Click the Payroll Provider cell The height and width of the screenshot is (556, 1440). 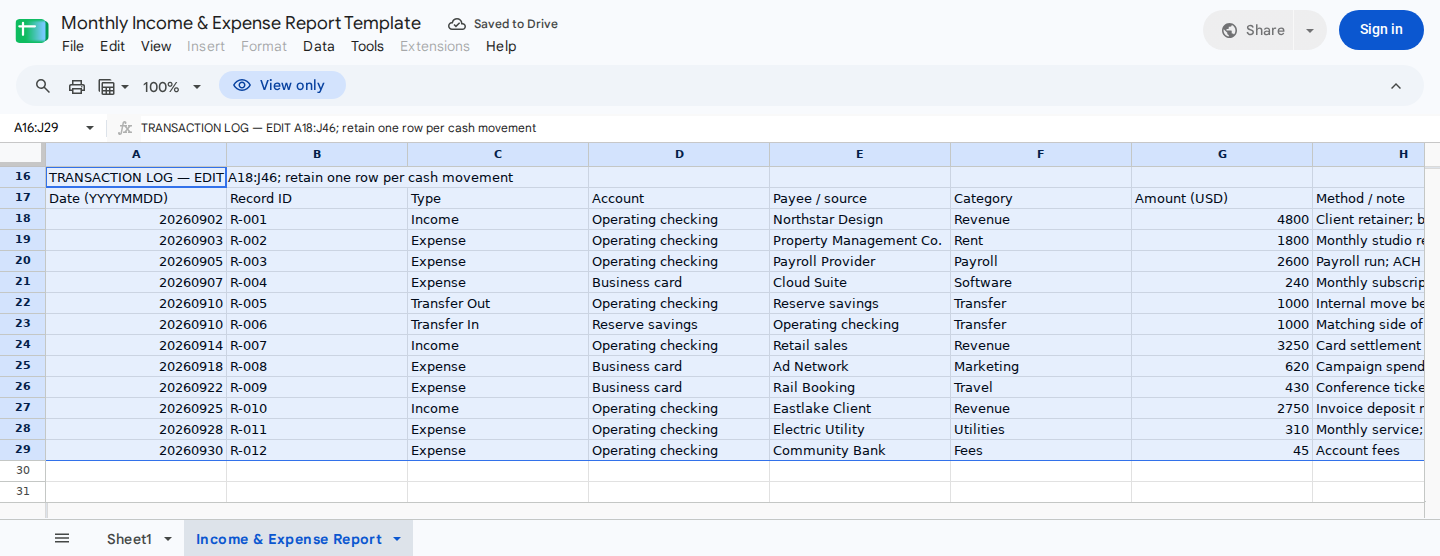click(x=860, y=261)
